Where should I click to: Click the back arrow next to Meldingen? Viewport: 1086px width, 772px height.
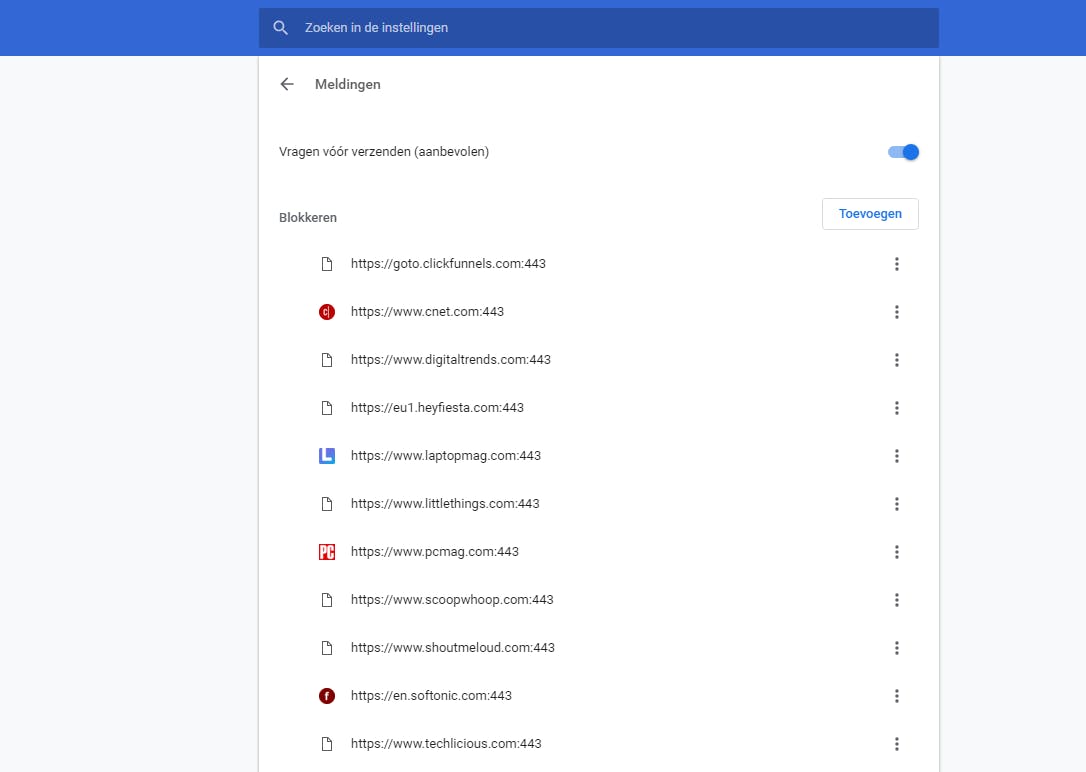click(287, 85)
